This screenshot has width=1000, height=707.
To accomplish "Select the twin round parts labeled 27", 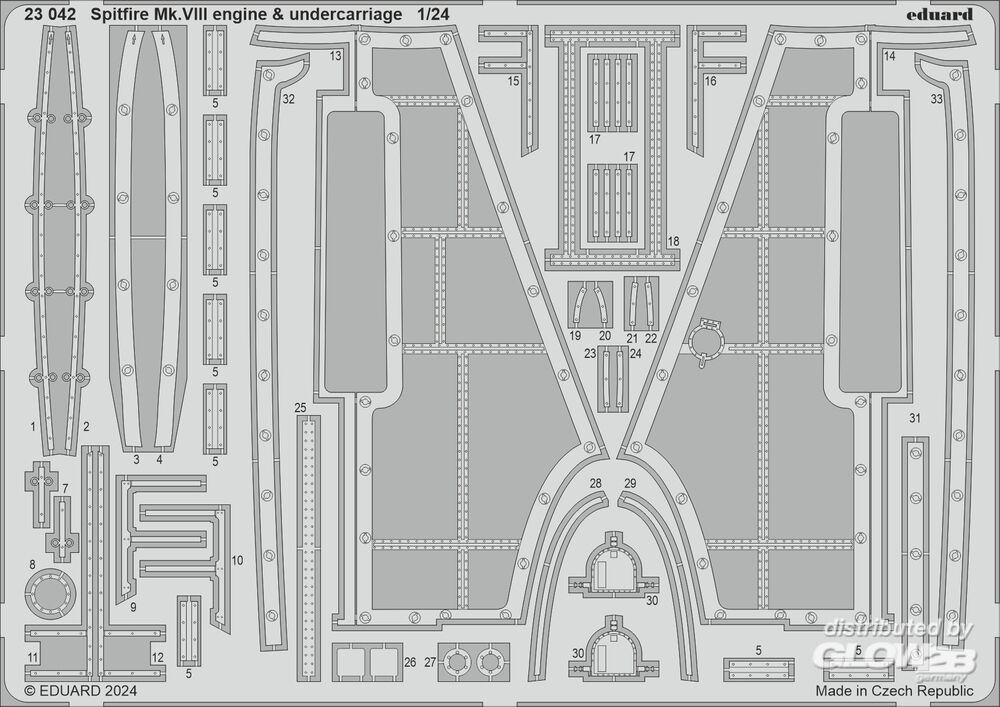I will 474,661.
